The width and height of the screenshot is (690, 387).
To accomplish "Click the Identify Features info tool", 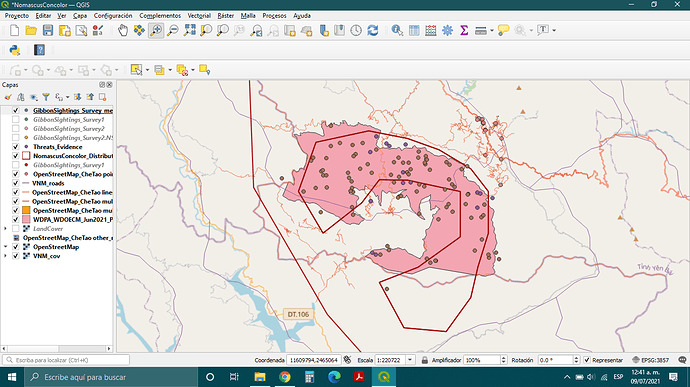I will (x=397, y=30).
